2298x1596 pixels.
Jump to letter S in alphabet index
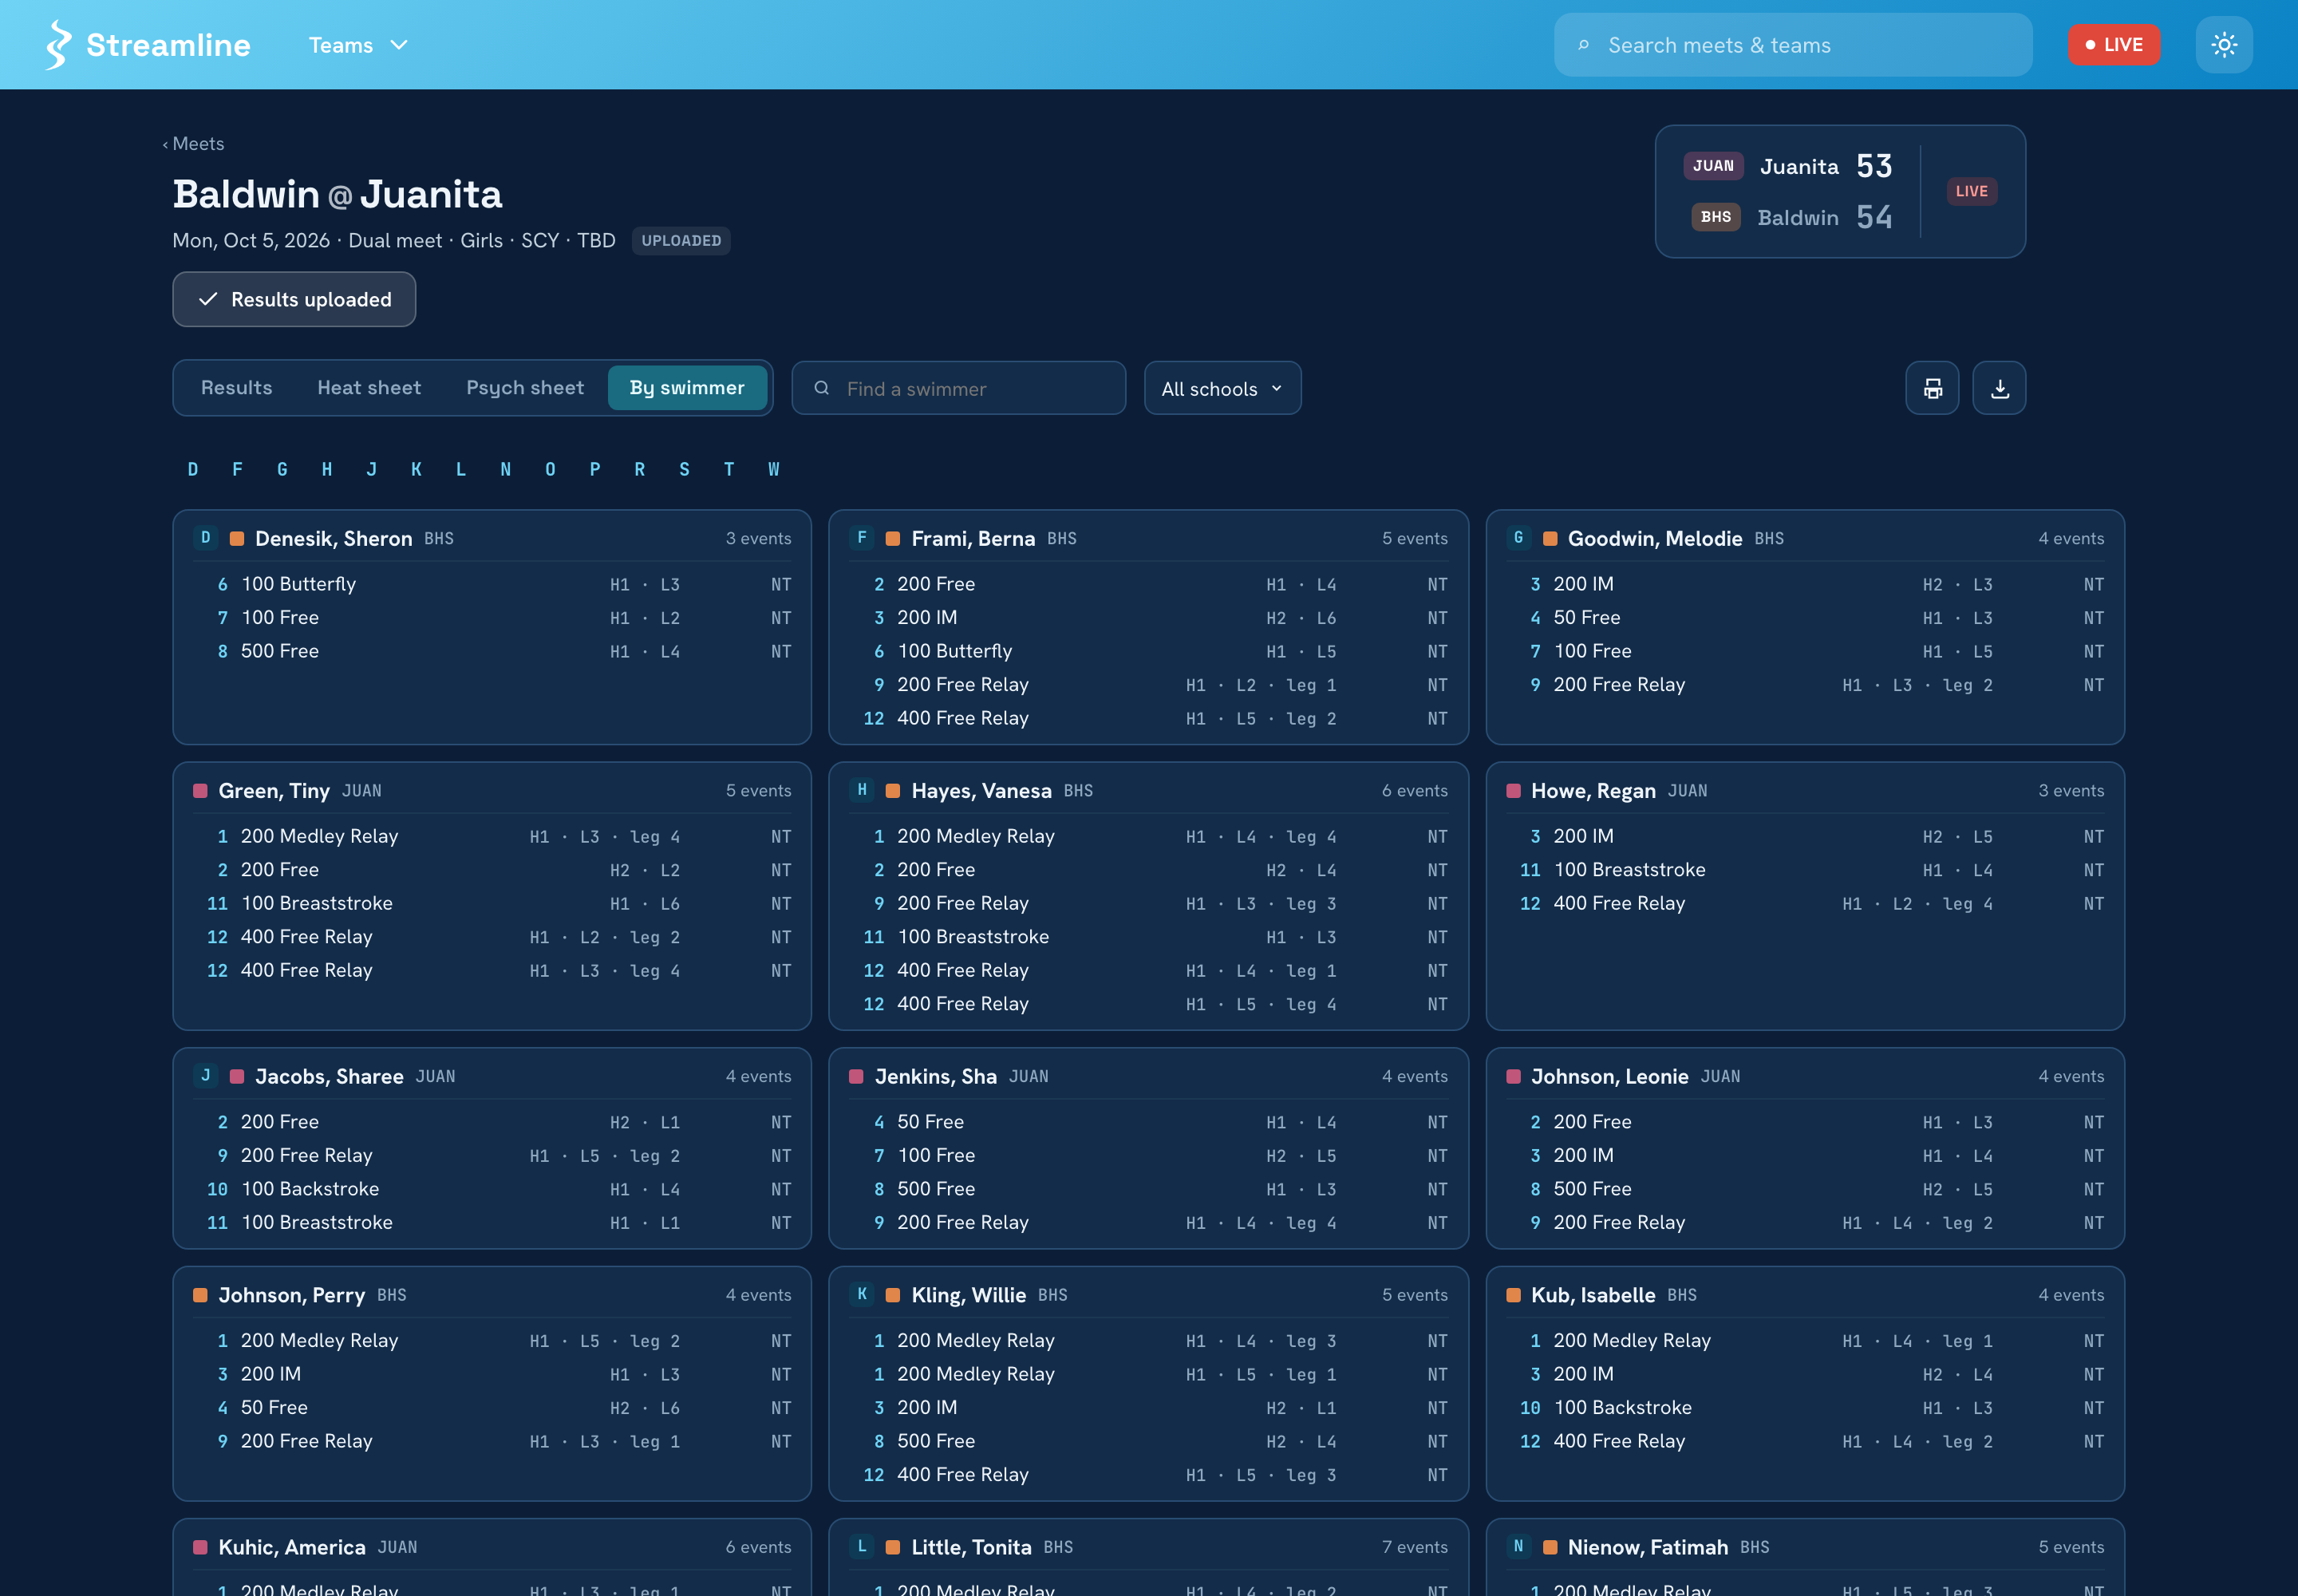[x=684, y=469]
